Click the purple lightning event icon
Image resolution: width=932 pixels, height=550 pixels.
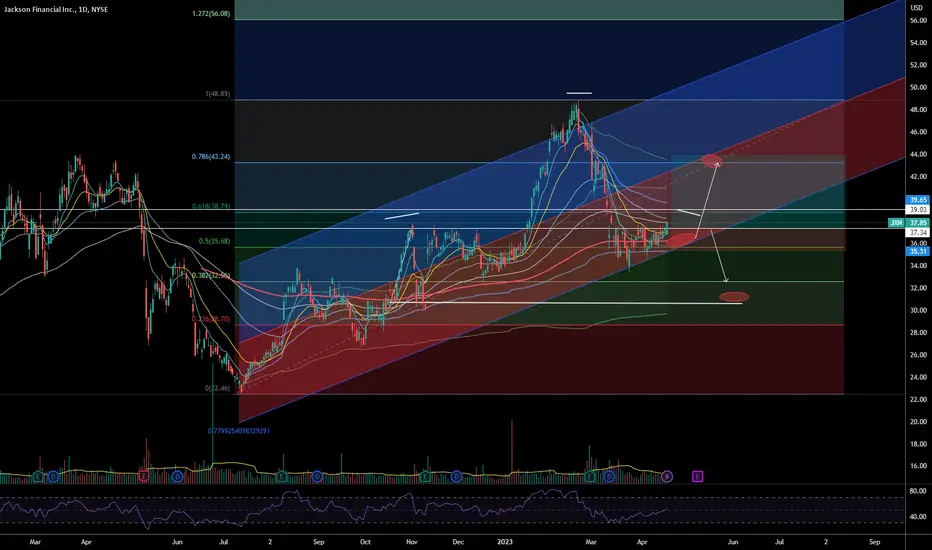(667, 476)
